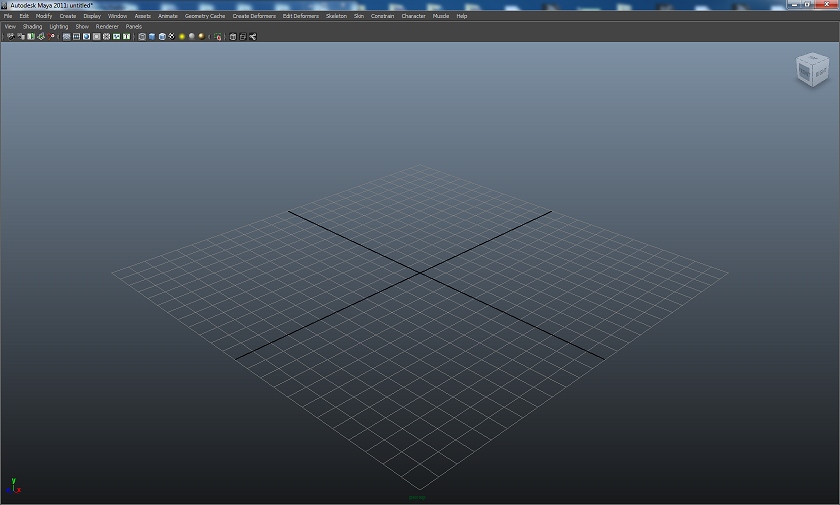Click the select camera icon in panel toolbar
Screen dimensions: 840x505
11,36
